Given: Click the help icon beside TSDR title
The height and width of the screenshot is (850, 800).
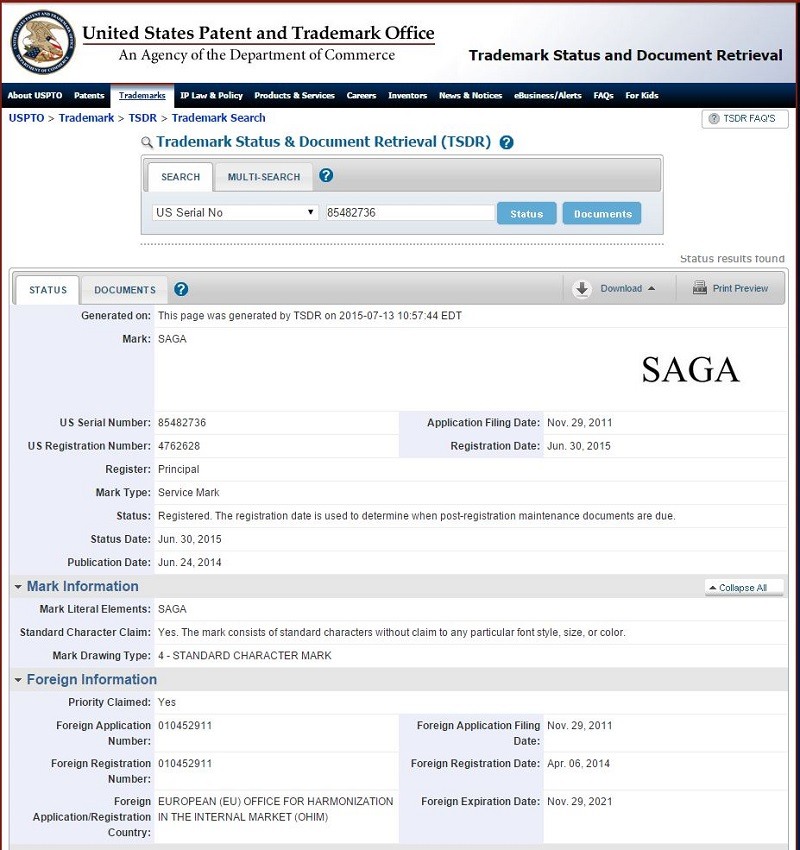Looking at the screenshot, I should 506,143.
